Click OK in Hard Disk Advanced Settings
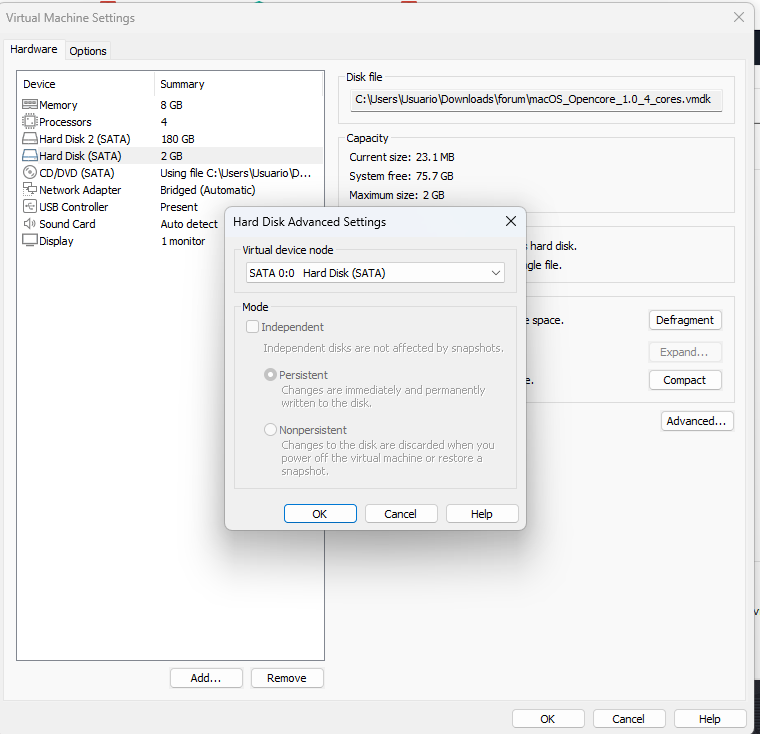 point(320,514)
